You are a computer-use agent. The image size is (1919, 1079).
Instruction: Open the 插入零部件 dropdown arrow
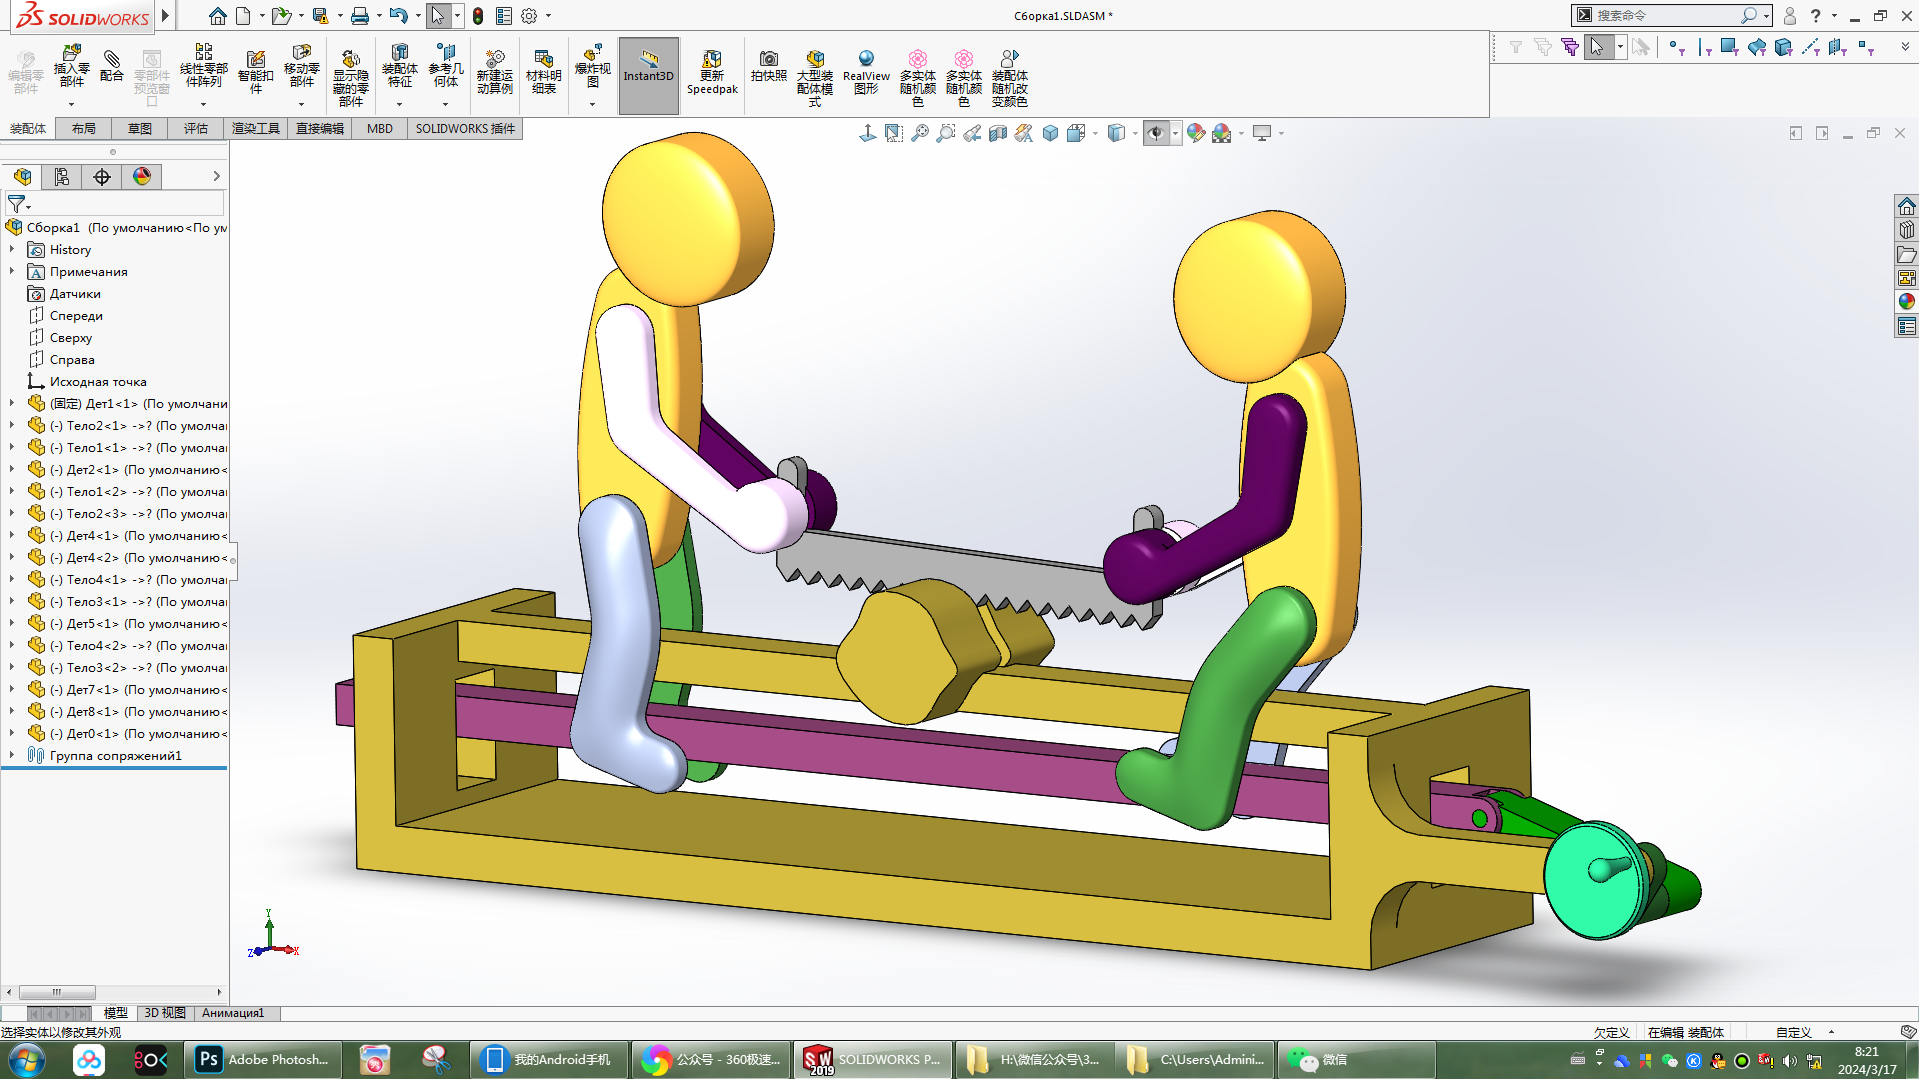(x=71, y=105)
